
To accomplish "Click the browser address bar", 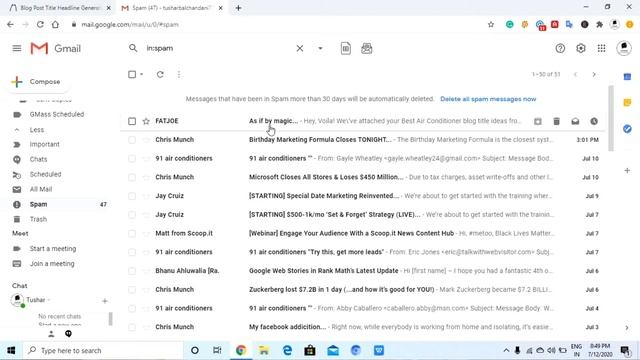I will point(278,24).
